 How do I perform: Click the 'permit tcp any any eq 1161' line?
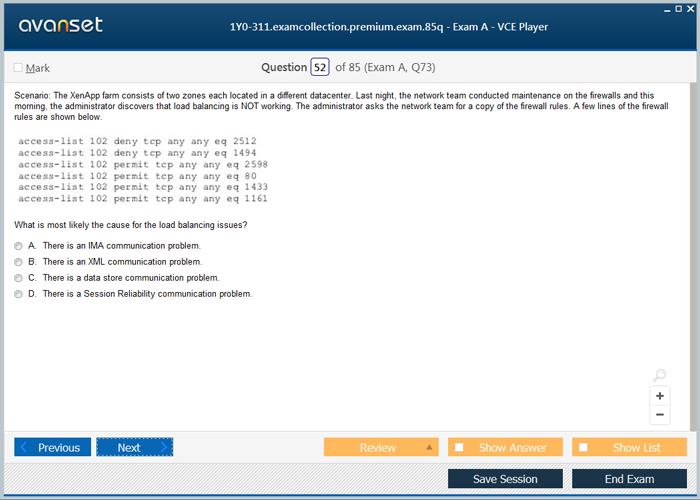point(143,199)
